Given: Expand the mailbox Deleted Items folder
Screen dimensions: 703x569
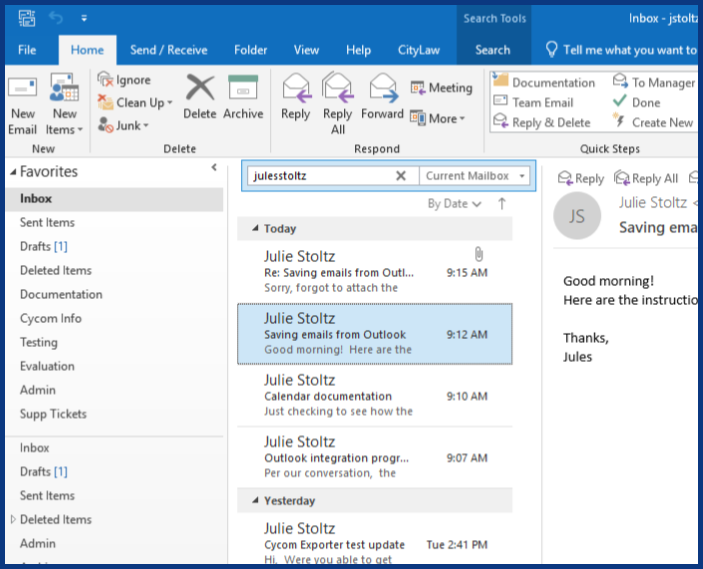Looking at the screenshot, I should pos(13,519).
